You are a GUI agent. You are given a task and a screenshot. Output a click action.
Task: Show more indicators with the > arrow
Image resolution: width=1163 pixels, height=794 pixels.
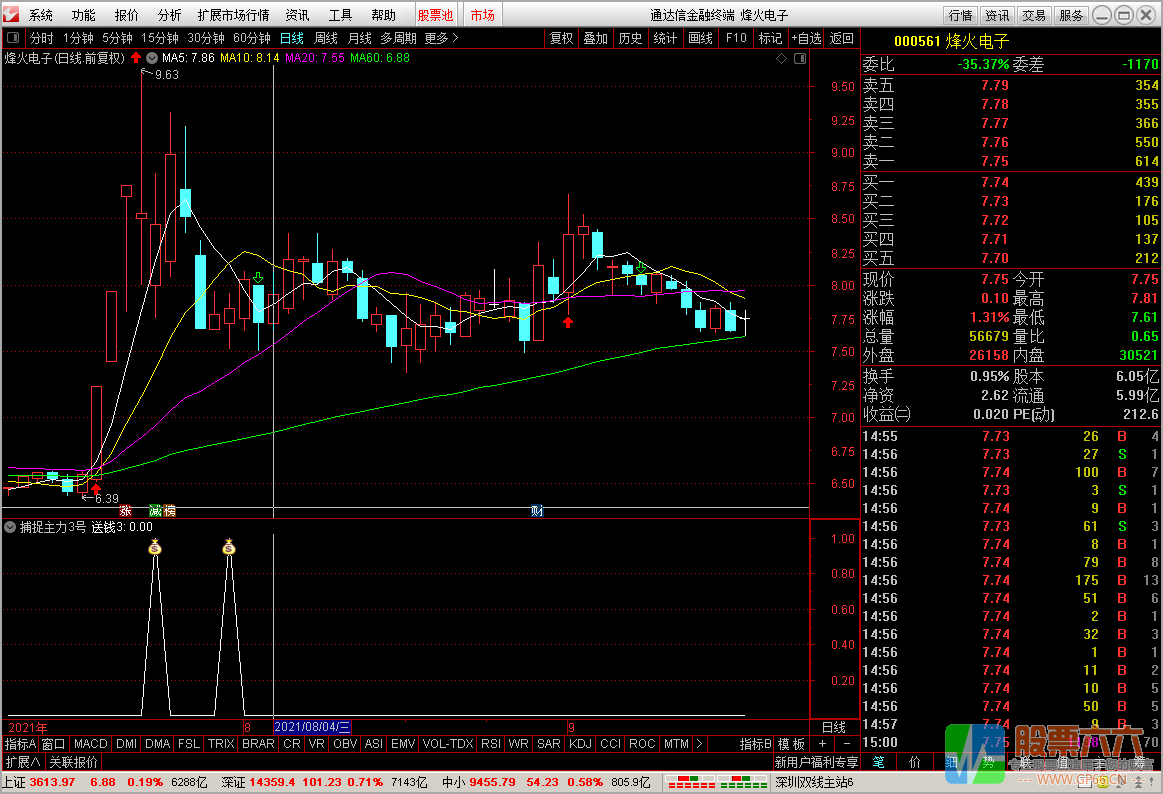click(699, 744)
